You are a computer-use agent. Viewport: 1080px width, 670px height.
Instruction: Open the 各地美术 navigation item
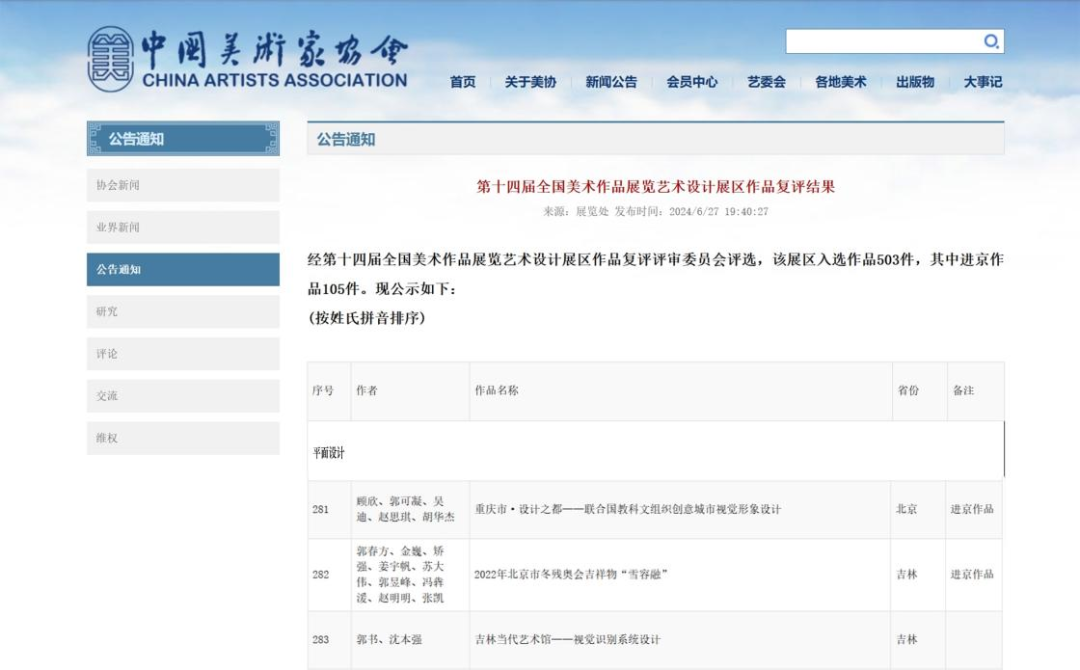(x=840, y=82)
